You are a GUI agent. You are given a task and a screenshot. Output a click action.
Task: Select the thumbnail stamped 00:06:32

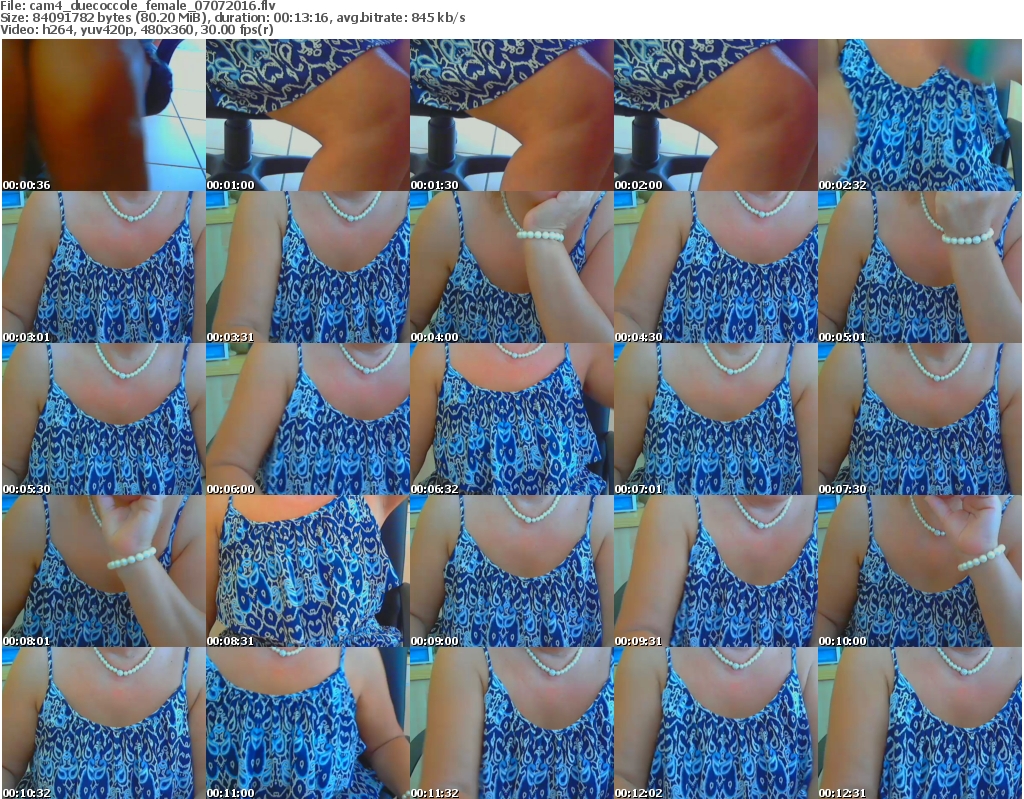511,419
